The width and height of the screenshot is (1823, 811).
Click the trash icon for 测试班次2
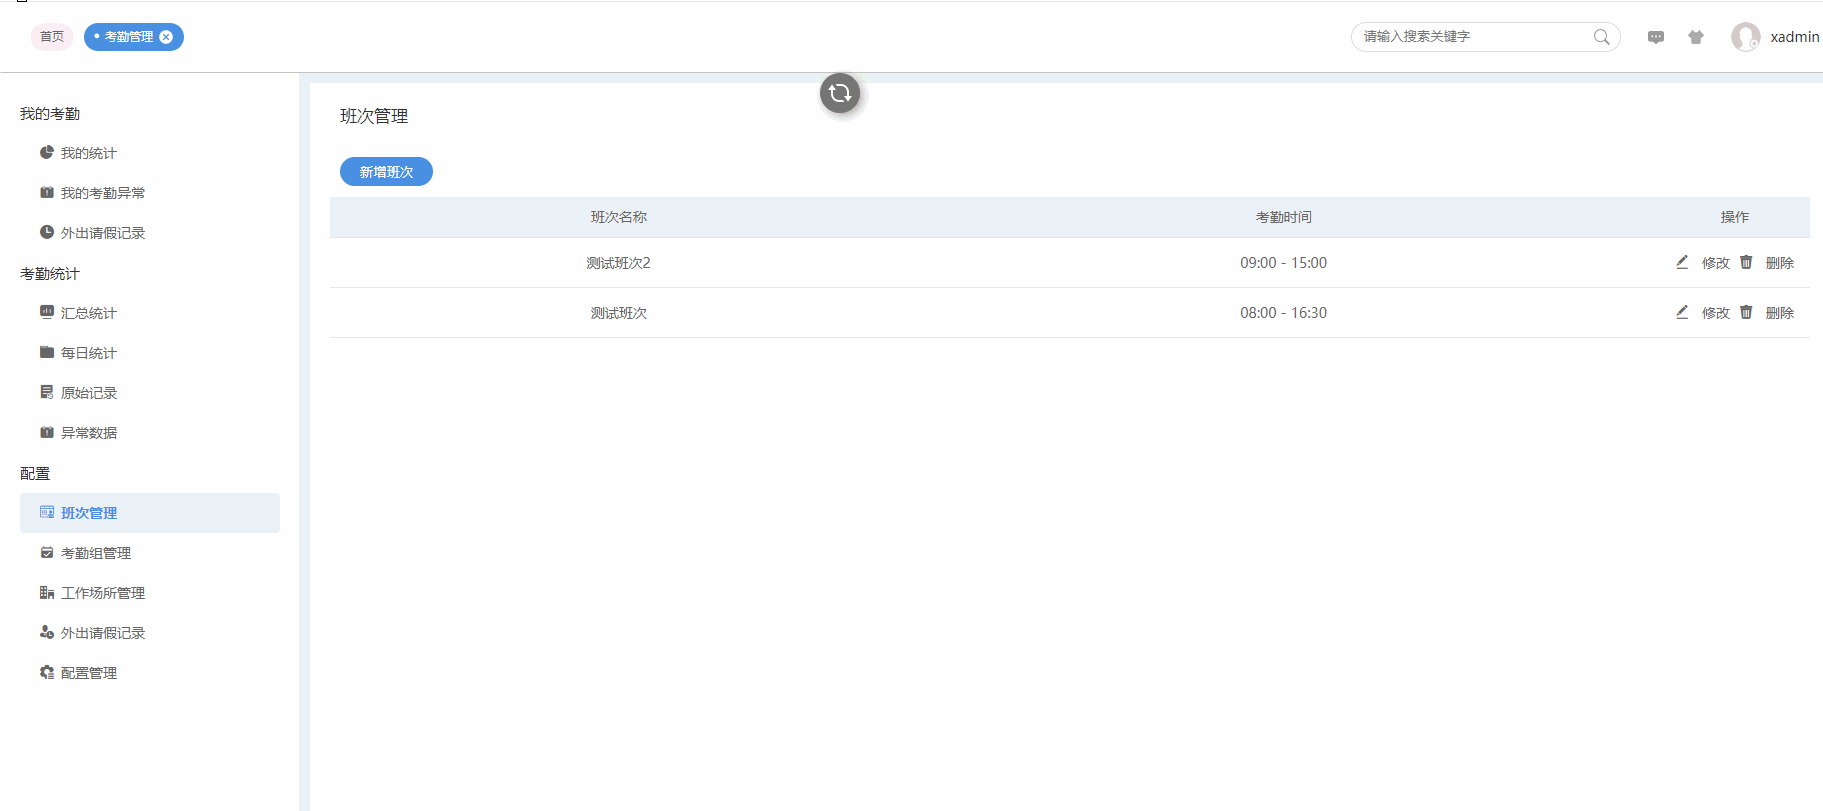coord(1746,262)
